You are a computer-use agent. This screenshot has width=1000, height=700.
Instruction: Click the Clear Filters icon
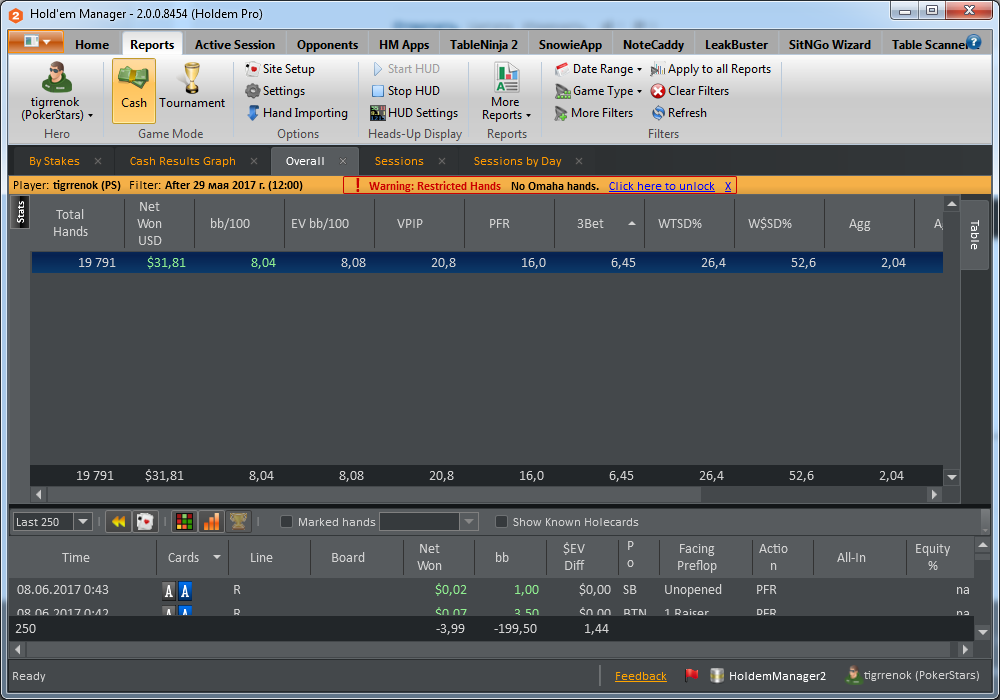tap(658, 91)
